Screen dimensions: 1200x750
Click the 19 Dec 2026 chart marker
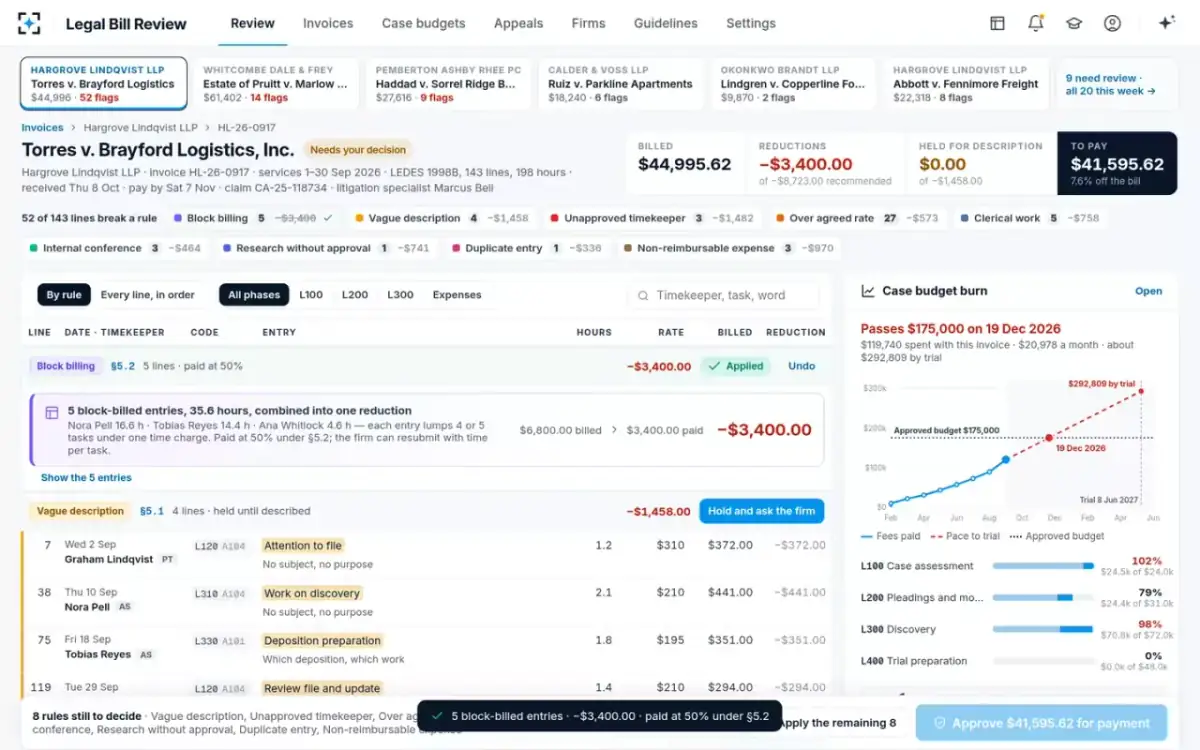1049,438
